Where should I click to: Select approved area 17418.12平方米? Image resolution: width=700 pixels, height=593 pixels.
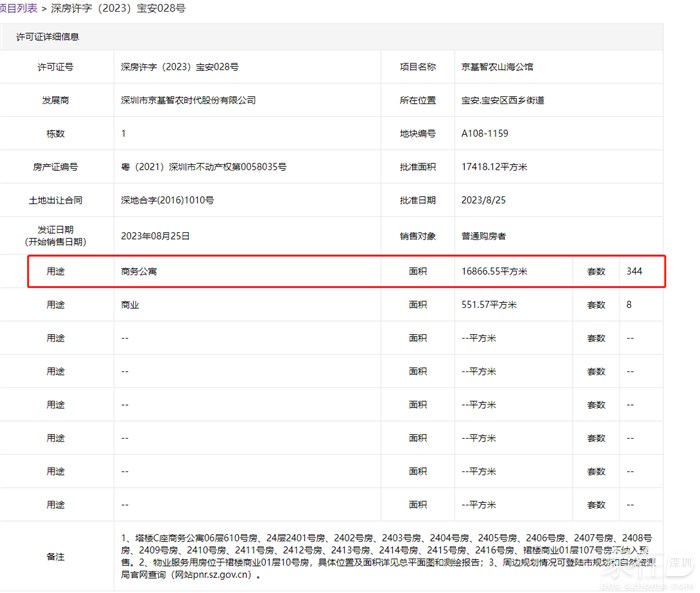tap(494, 167)
